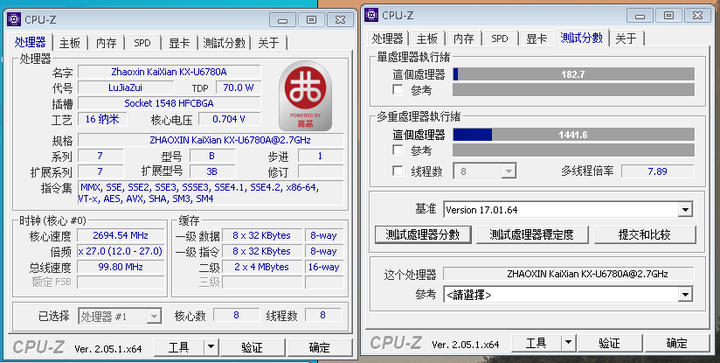
Task: Expand 工具 dropdown arrow in right window
Action: 568,343
